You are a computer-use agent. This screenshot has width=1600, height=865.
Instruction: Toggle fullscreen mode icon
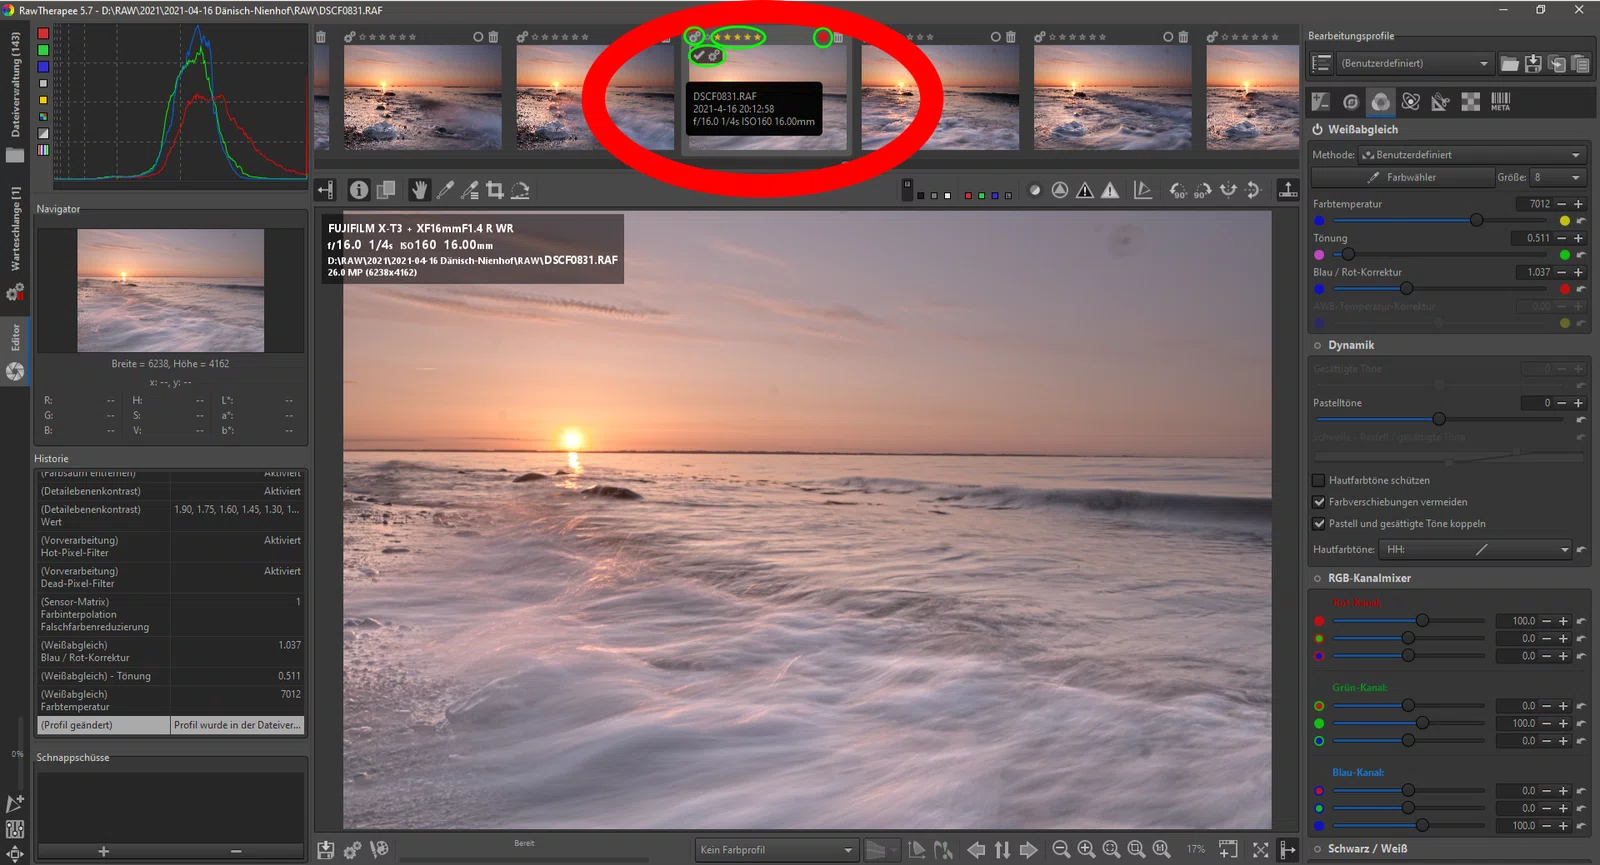pos(1261,850)
